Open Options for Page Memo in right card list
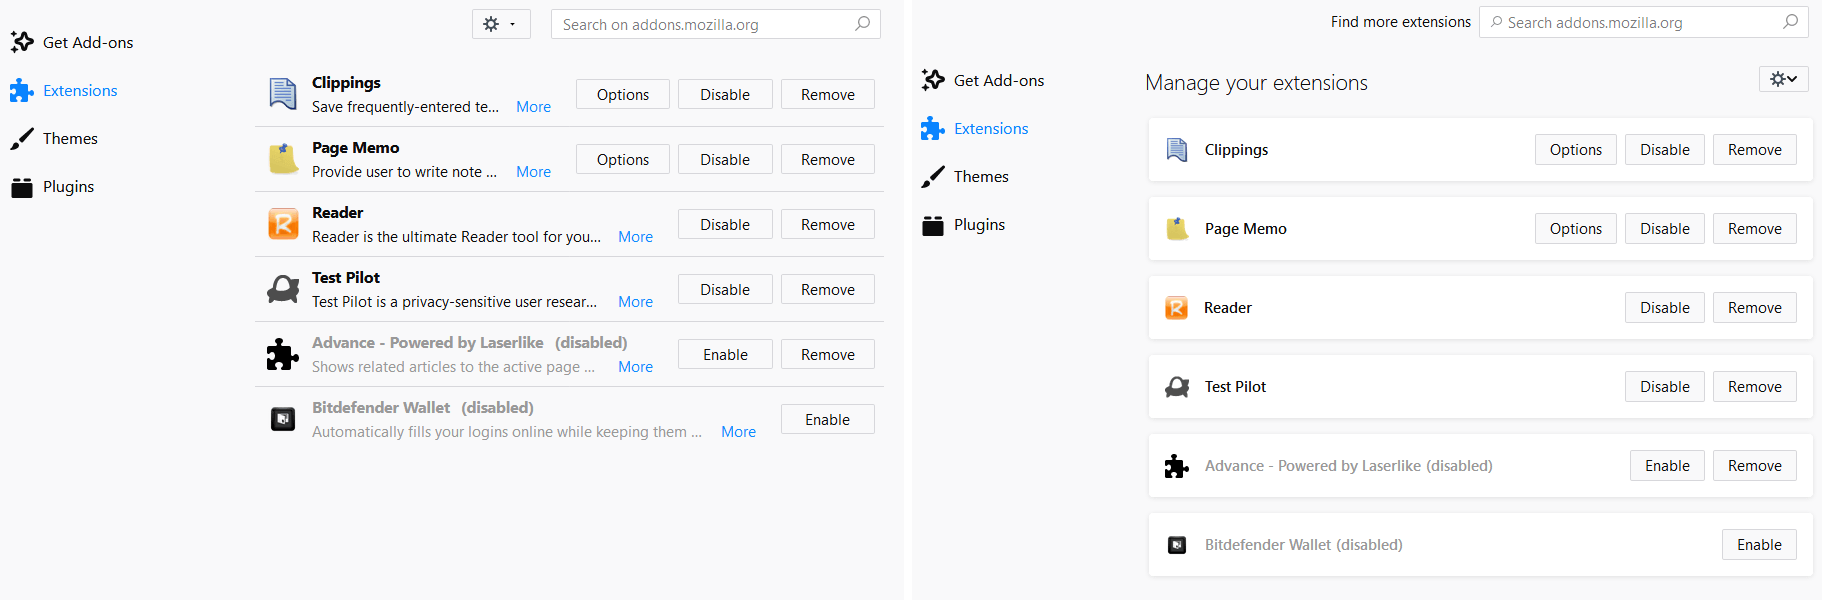This screenshot has height=600, width=1824. coord(1576,229)
